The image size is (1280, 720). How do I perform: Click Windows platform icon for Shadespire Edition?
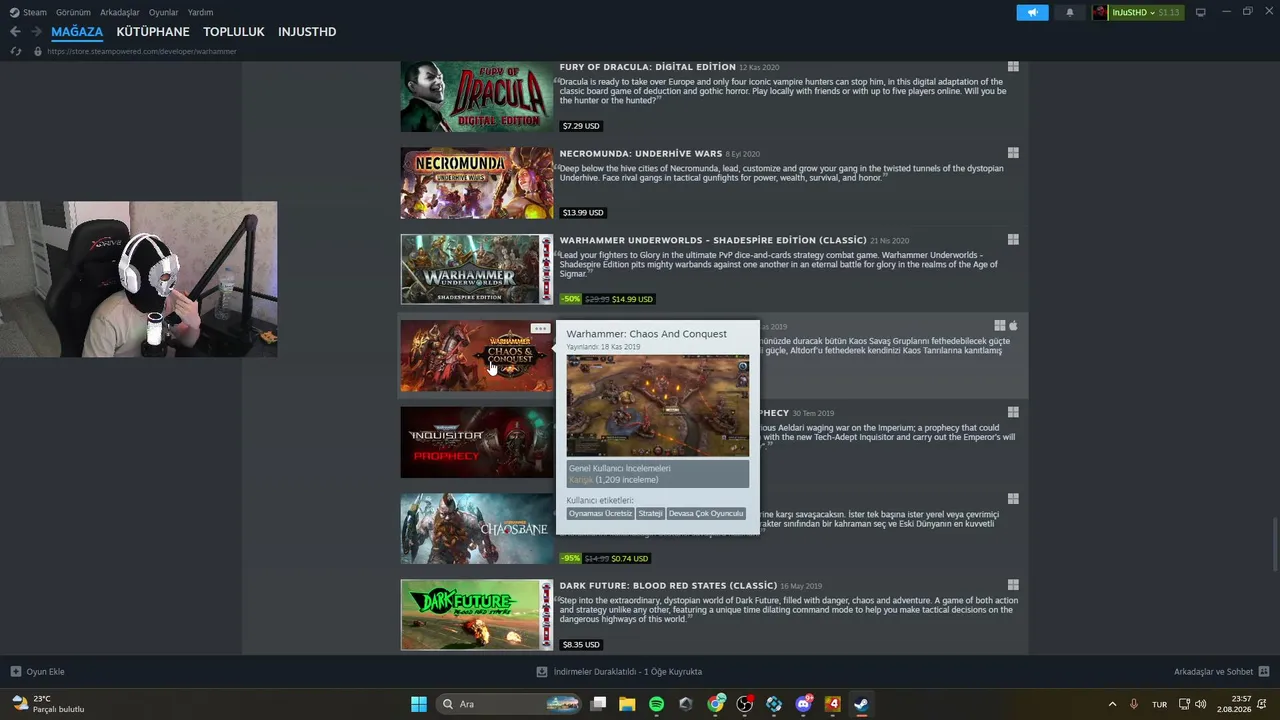[1013, 240]
